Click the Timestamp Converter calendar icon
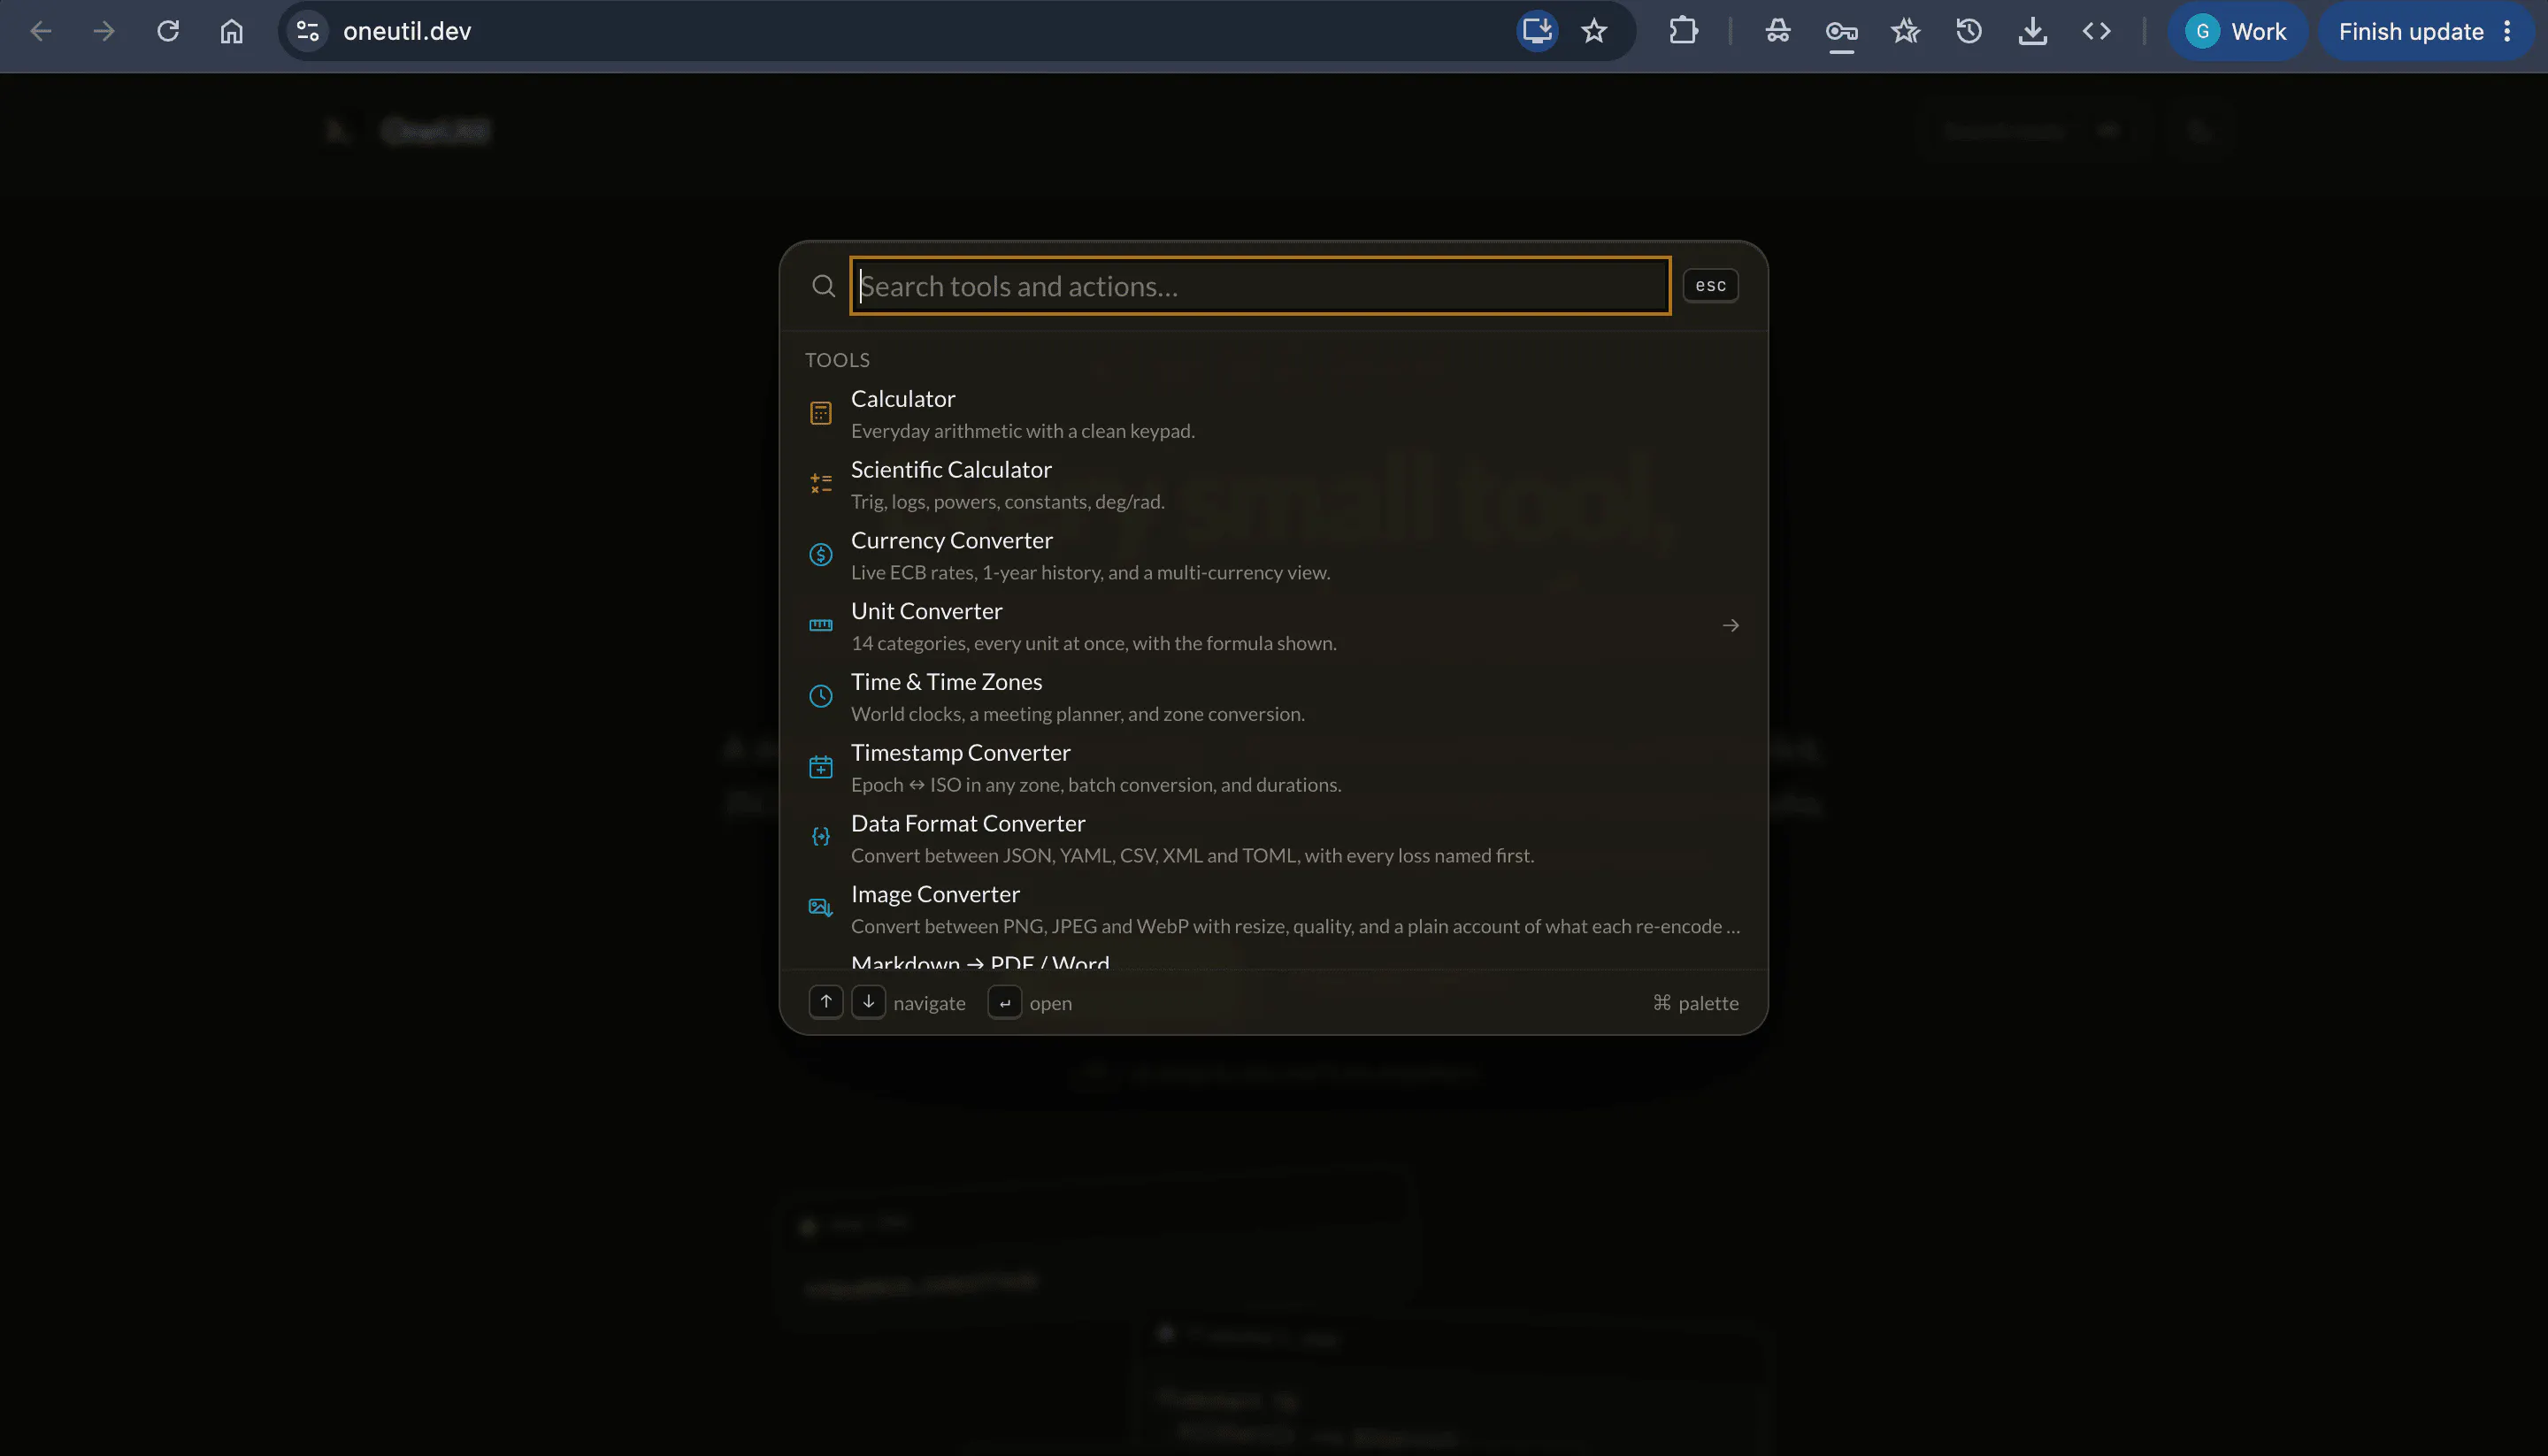 (x=820, y=767)
